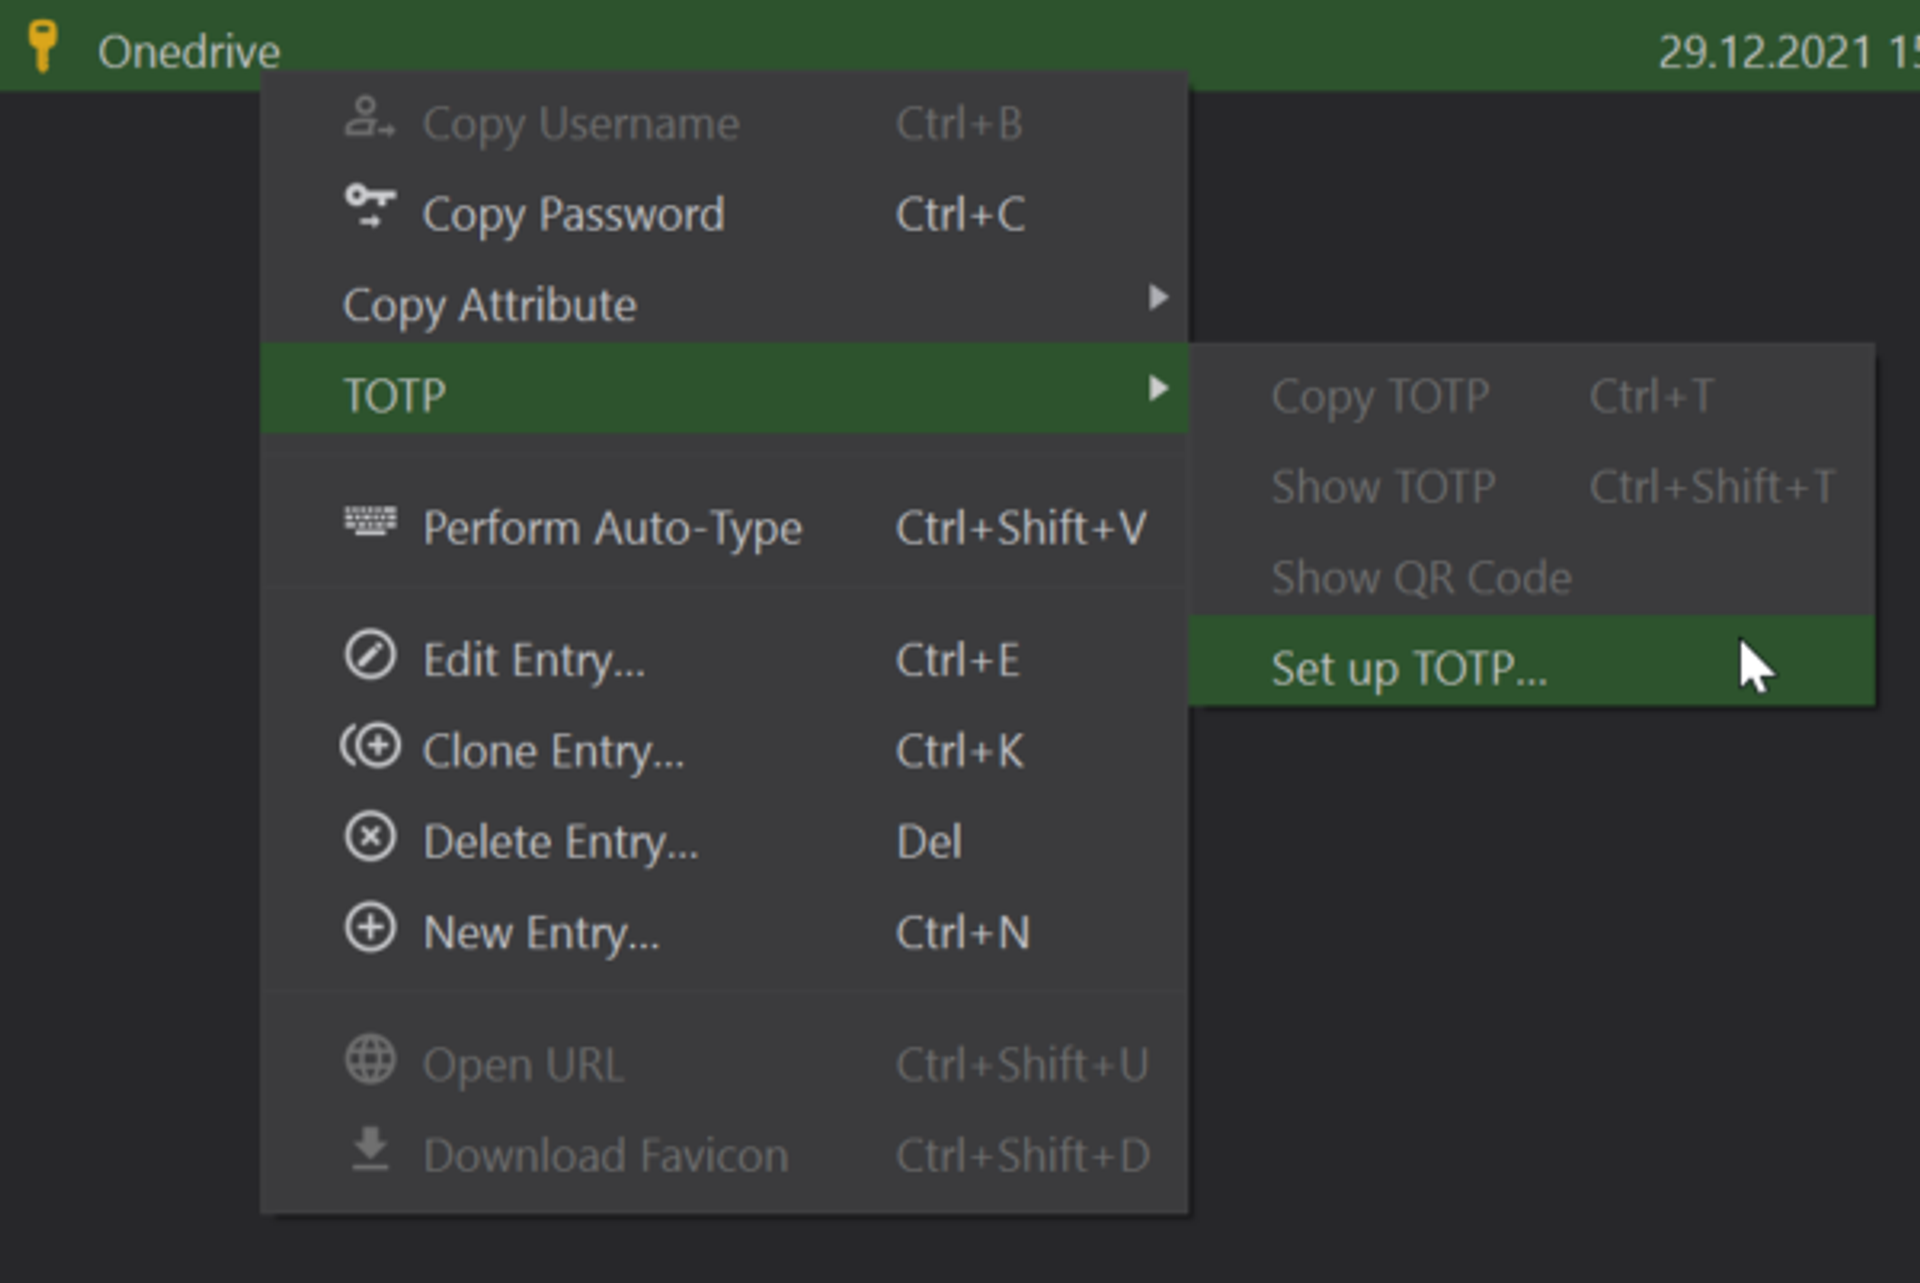Click the Clone Entry plus icon

370,746
